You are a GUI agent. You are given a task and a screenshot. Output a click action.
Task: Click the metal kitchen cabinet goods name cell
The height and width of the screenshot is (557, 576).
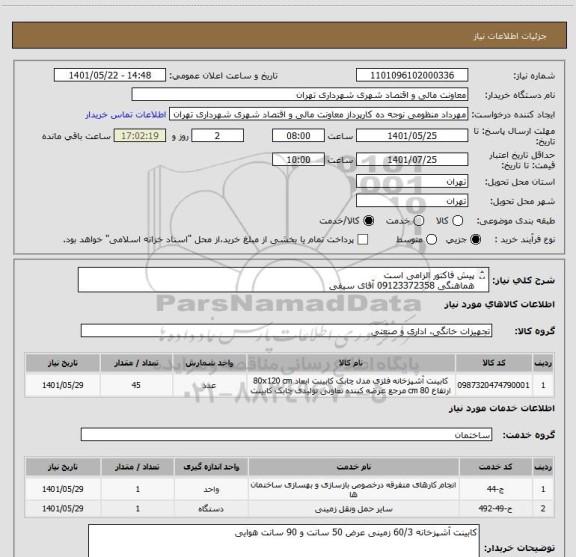pos(351,385)
